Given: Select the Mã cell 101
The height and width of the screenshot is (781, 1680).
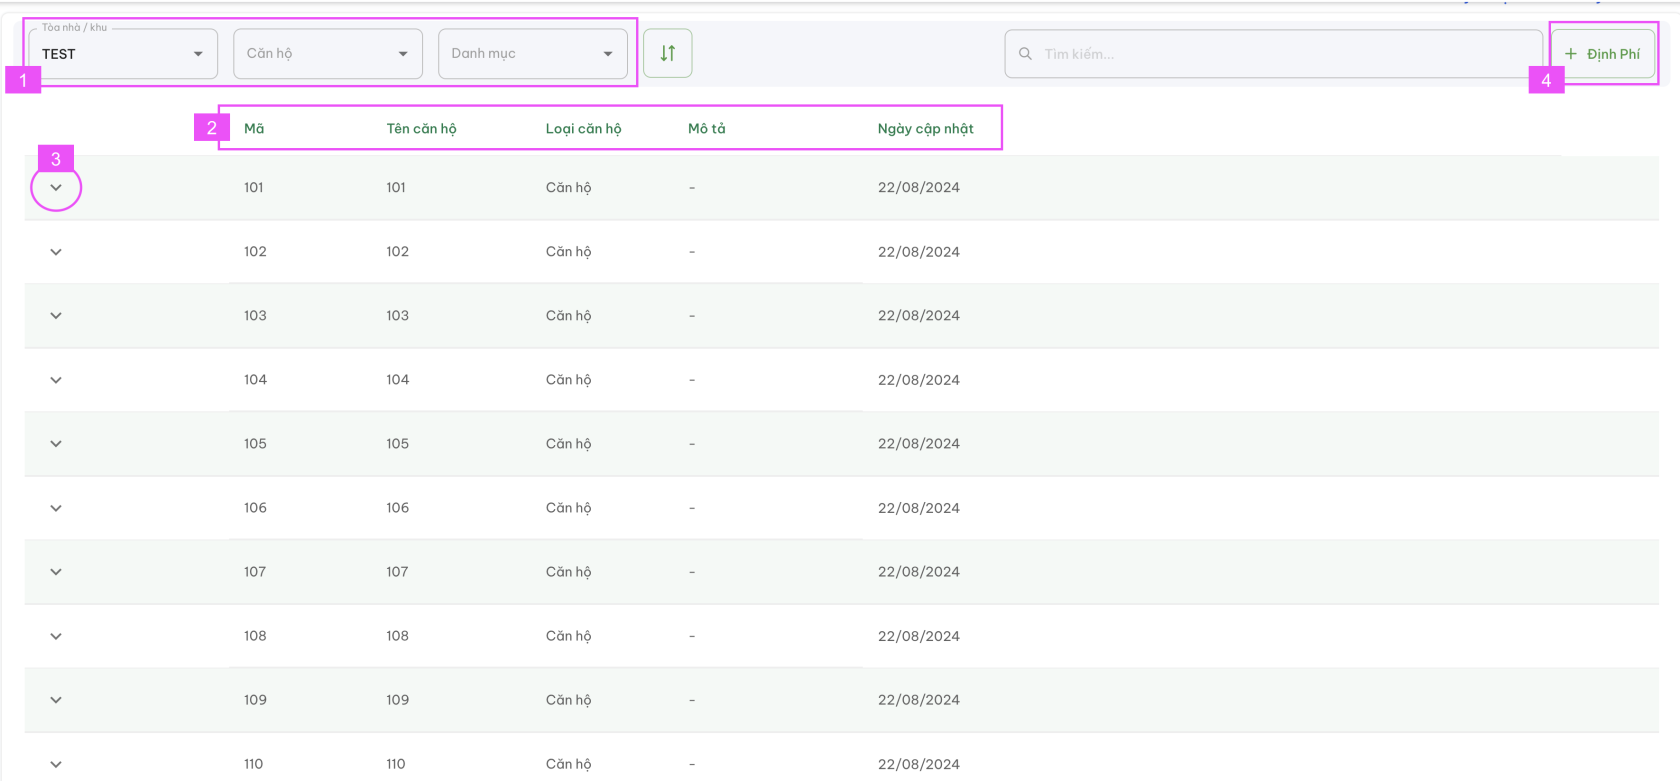Looking at the screenshot, I should [254, 187].
